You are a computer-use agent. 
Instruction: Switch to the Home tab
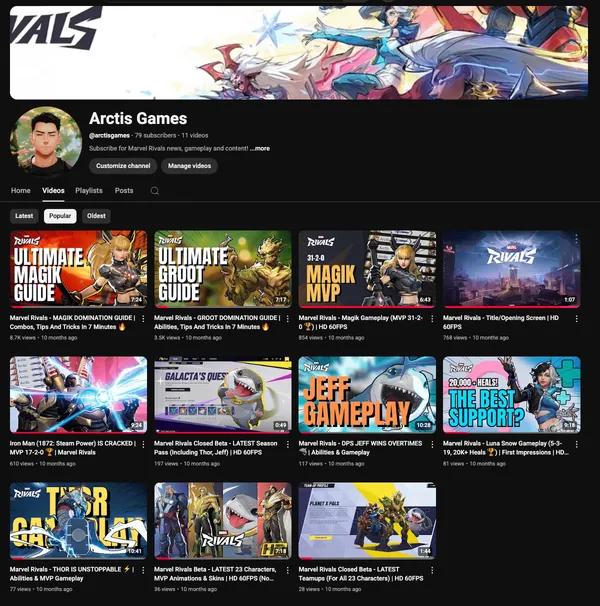click(x=20, y=191)
